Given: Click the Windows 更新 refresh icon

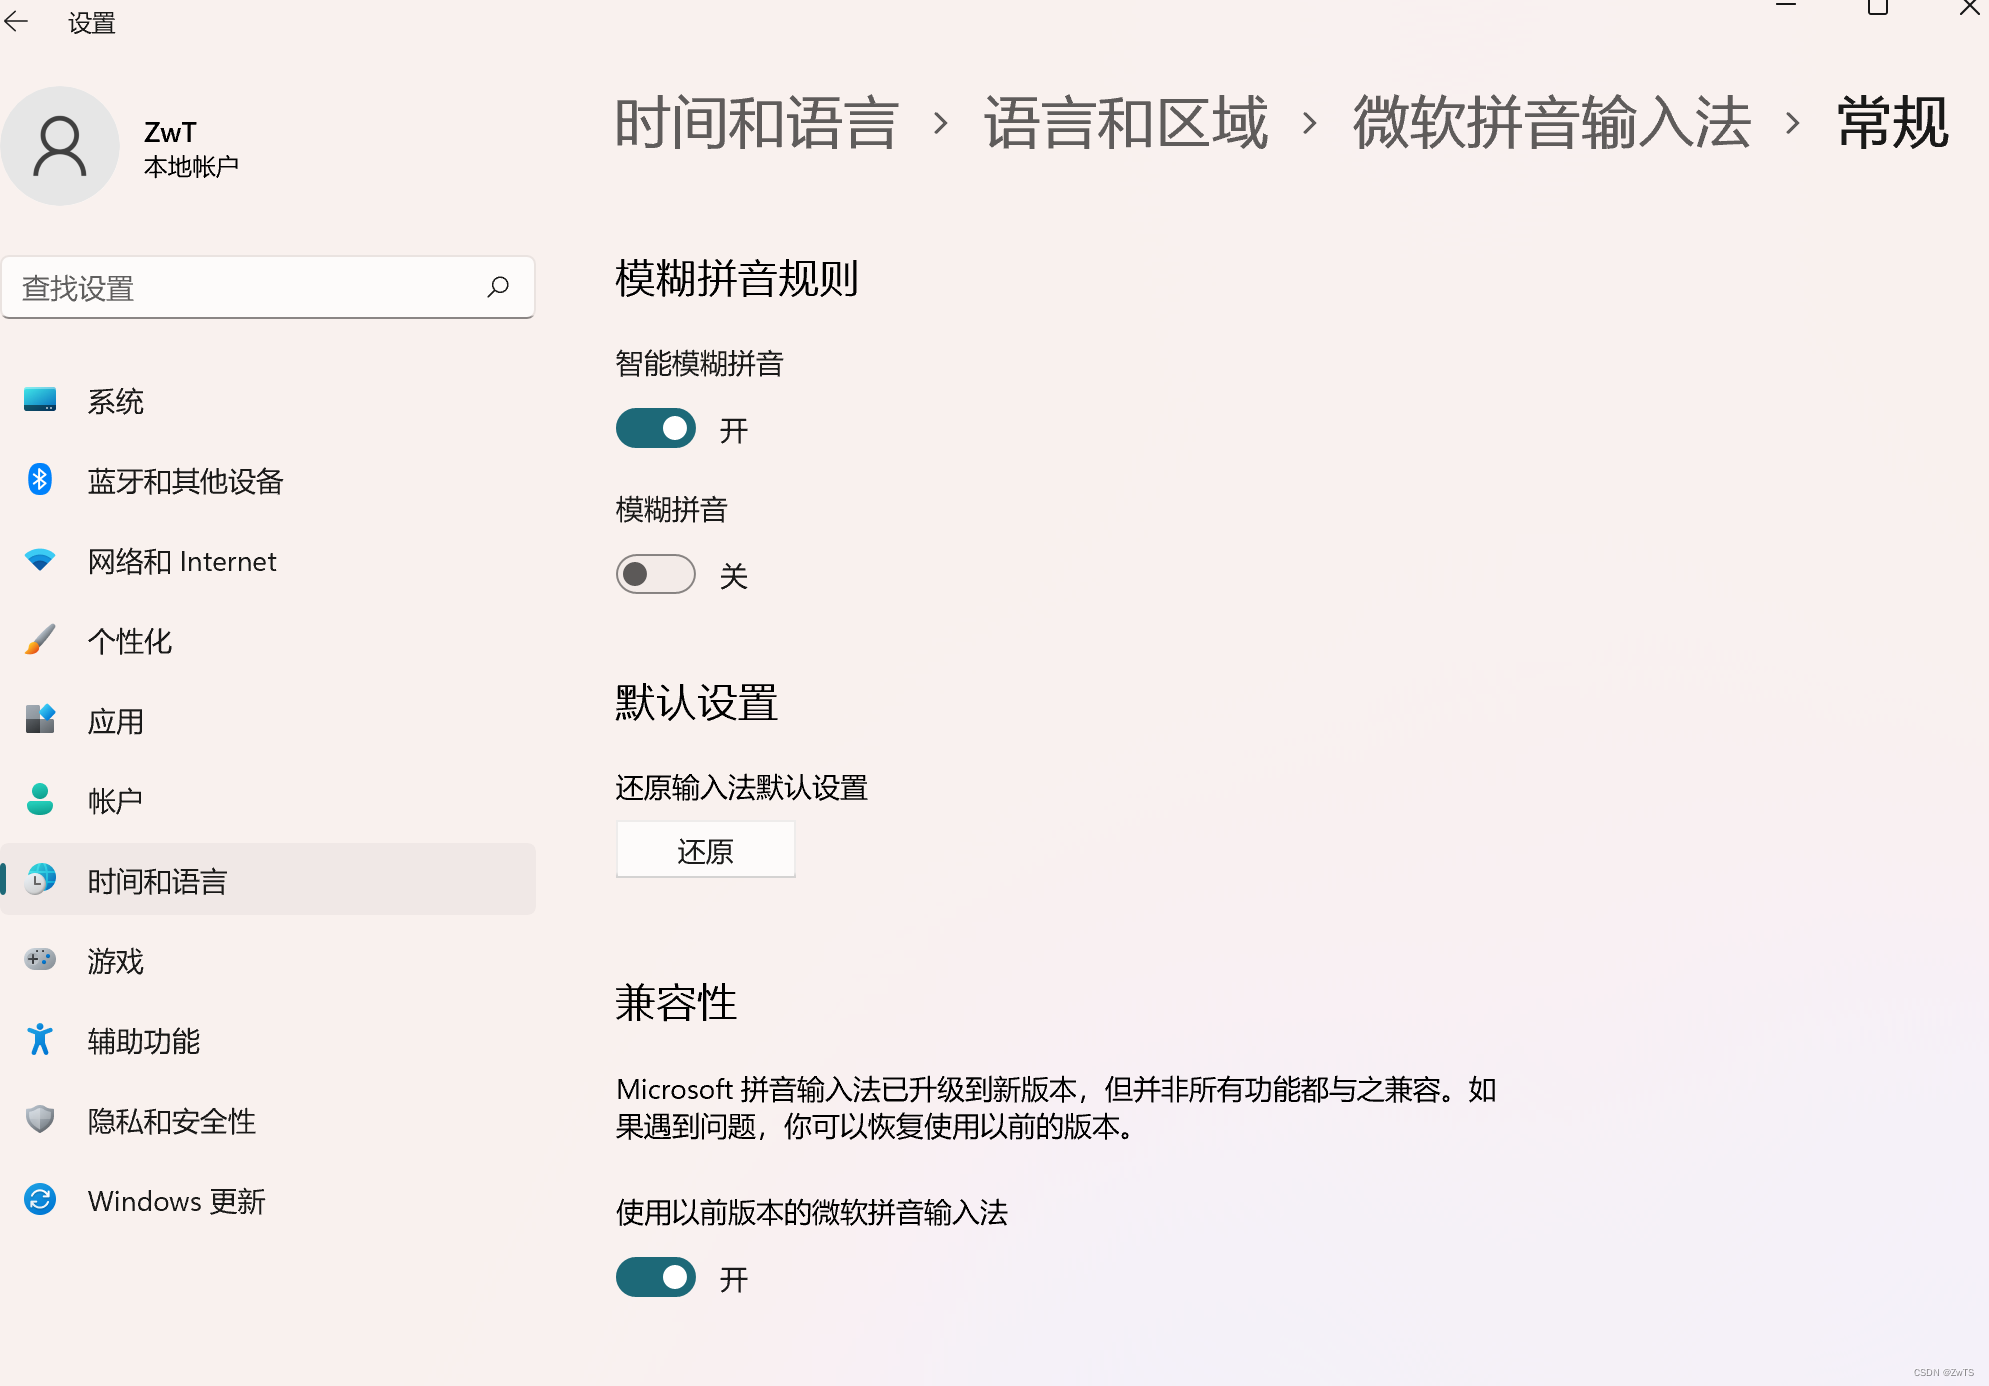Looking at the screenshot, I should coord(40,1200).
